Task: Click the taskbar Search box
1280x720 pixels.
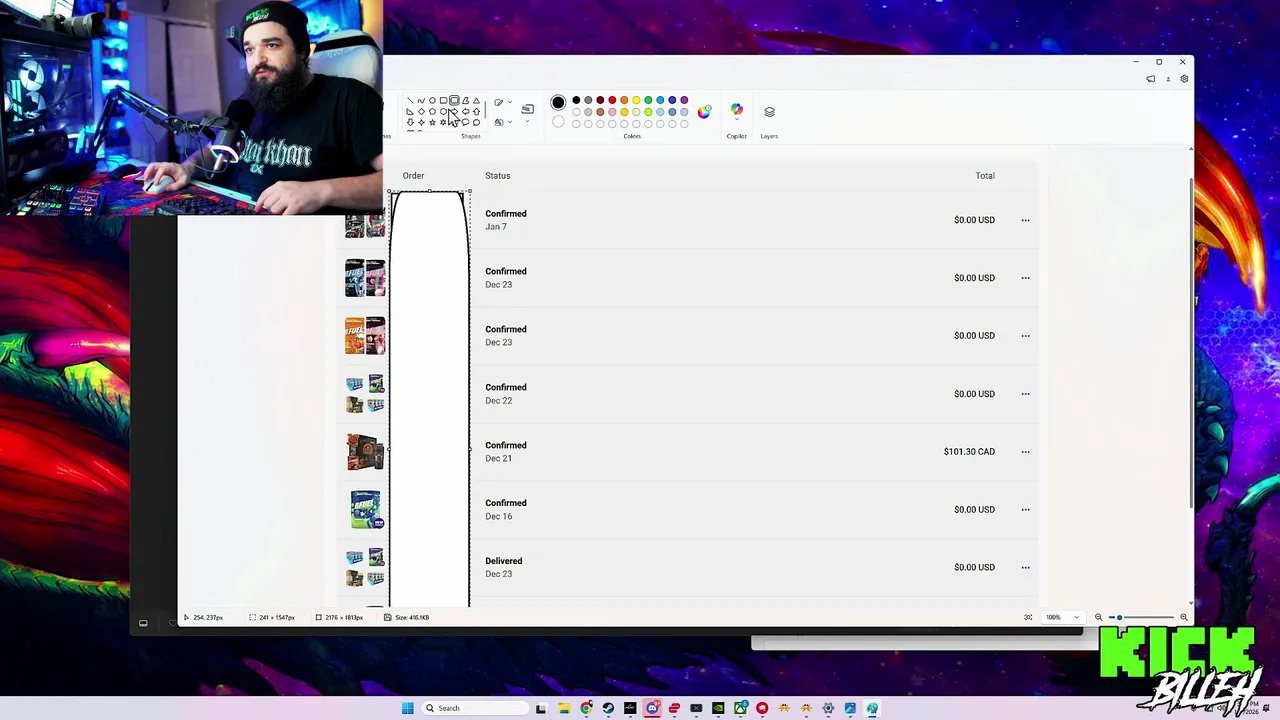Action: (474, 708)
